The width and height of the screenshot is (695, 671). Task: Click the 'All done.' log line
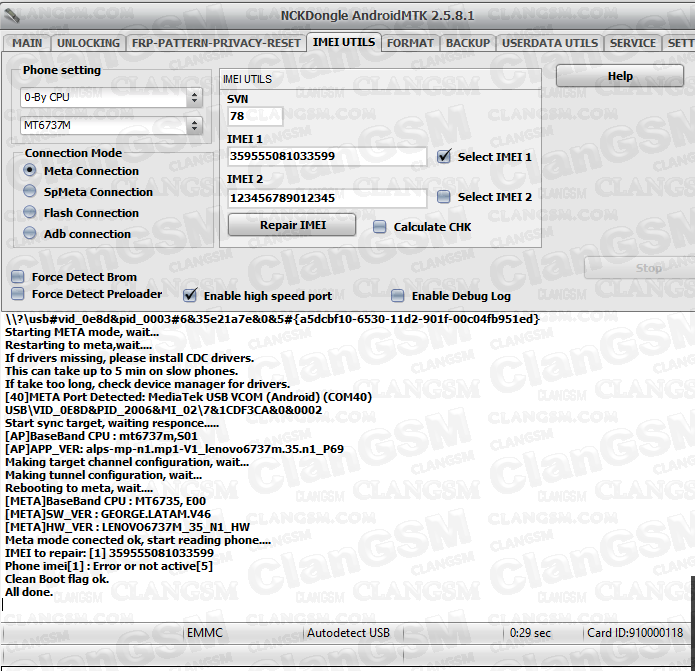[29, 592]
